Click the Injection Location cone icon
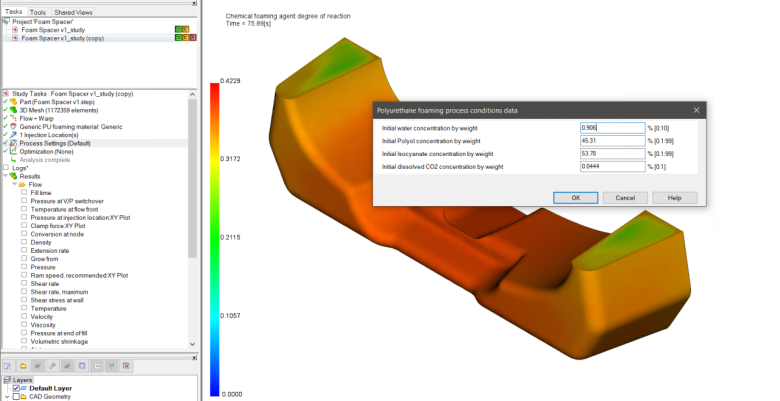 coord(15,135)
